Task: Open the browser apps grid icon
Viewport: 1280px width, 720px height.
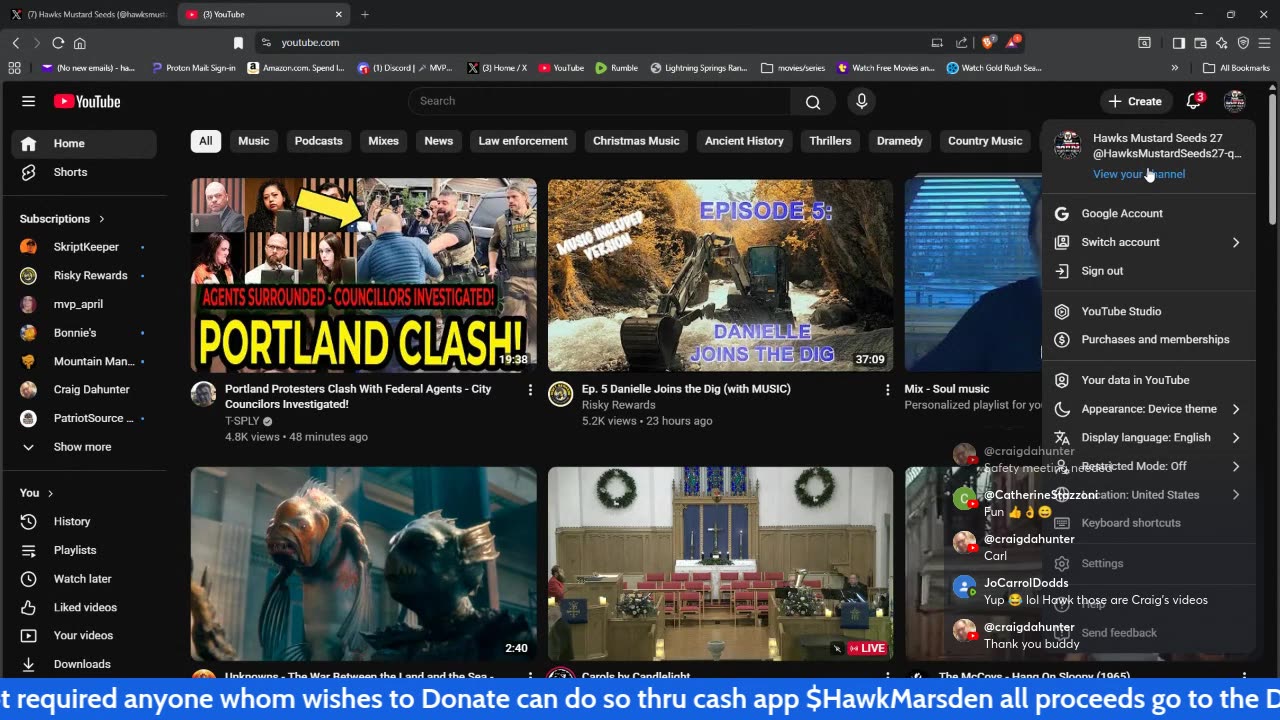Action: [14, 68]
